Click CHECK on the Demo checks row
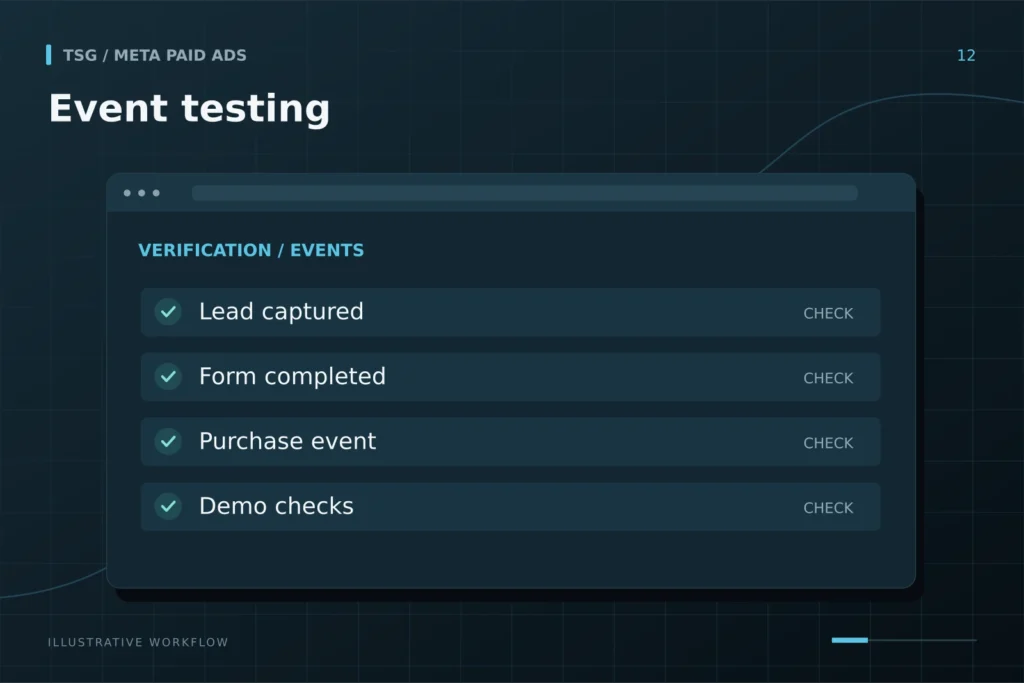 [828, 507]
